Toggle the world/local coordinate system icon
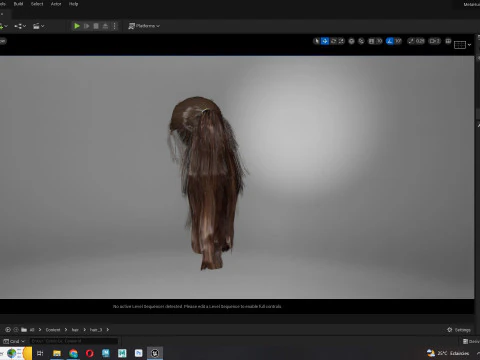Image resolution: width=480 pixels, height=360 pixels. pyautogui.click(x=351, y=41)
